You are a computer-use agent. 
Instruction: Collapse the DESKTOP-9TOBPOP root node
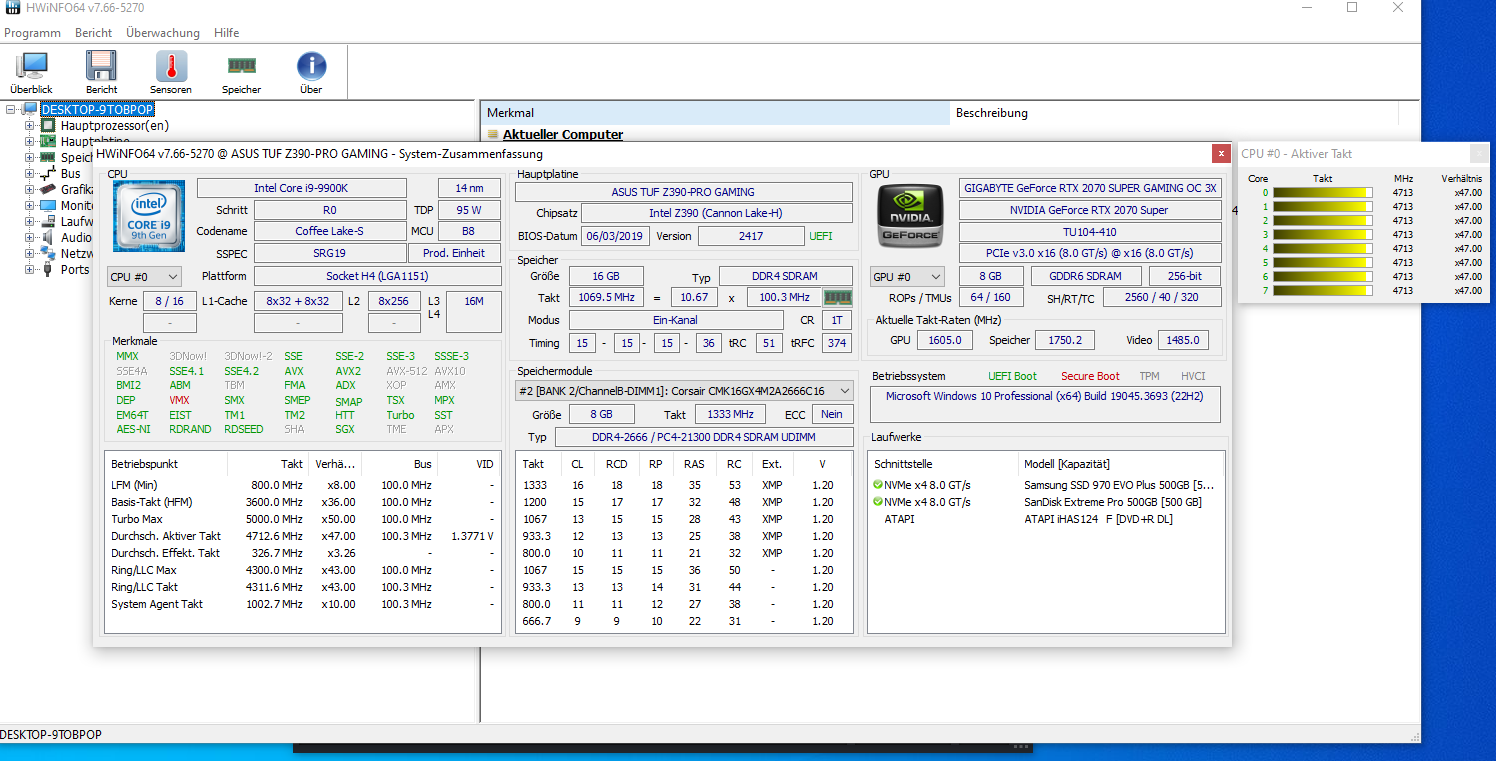(x=12, y=110)
